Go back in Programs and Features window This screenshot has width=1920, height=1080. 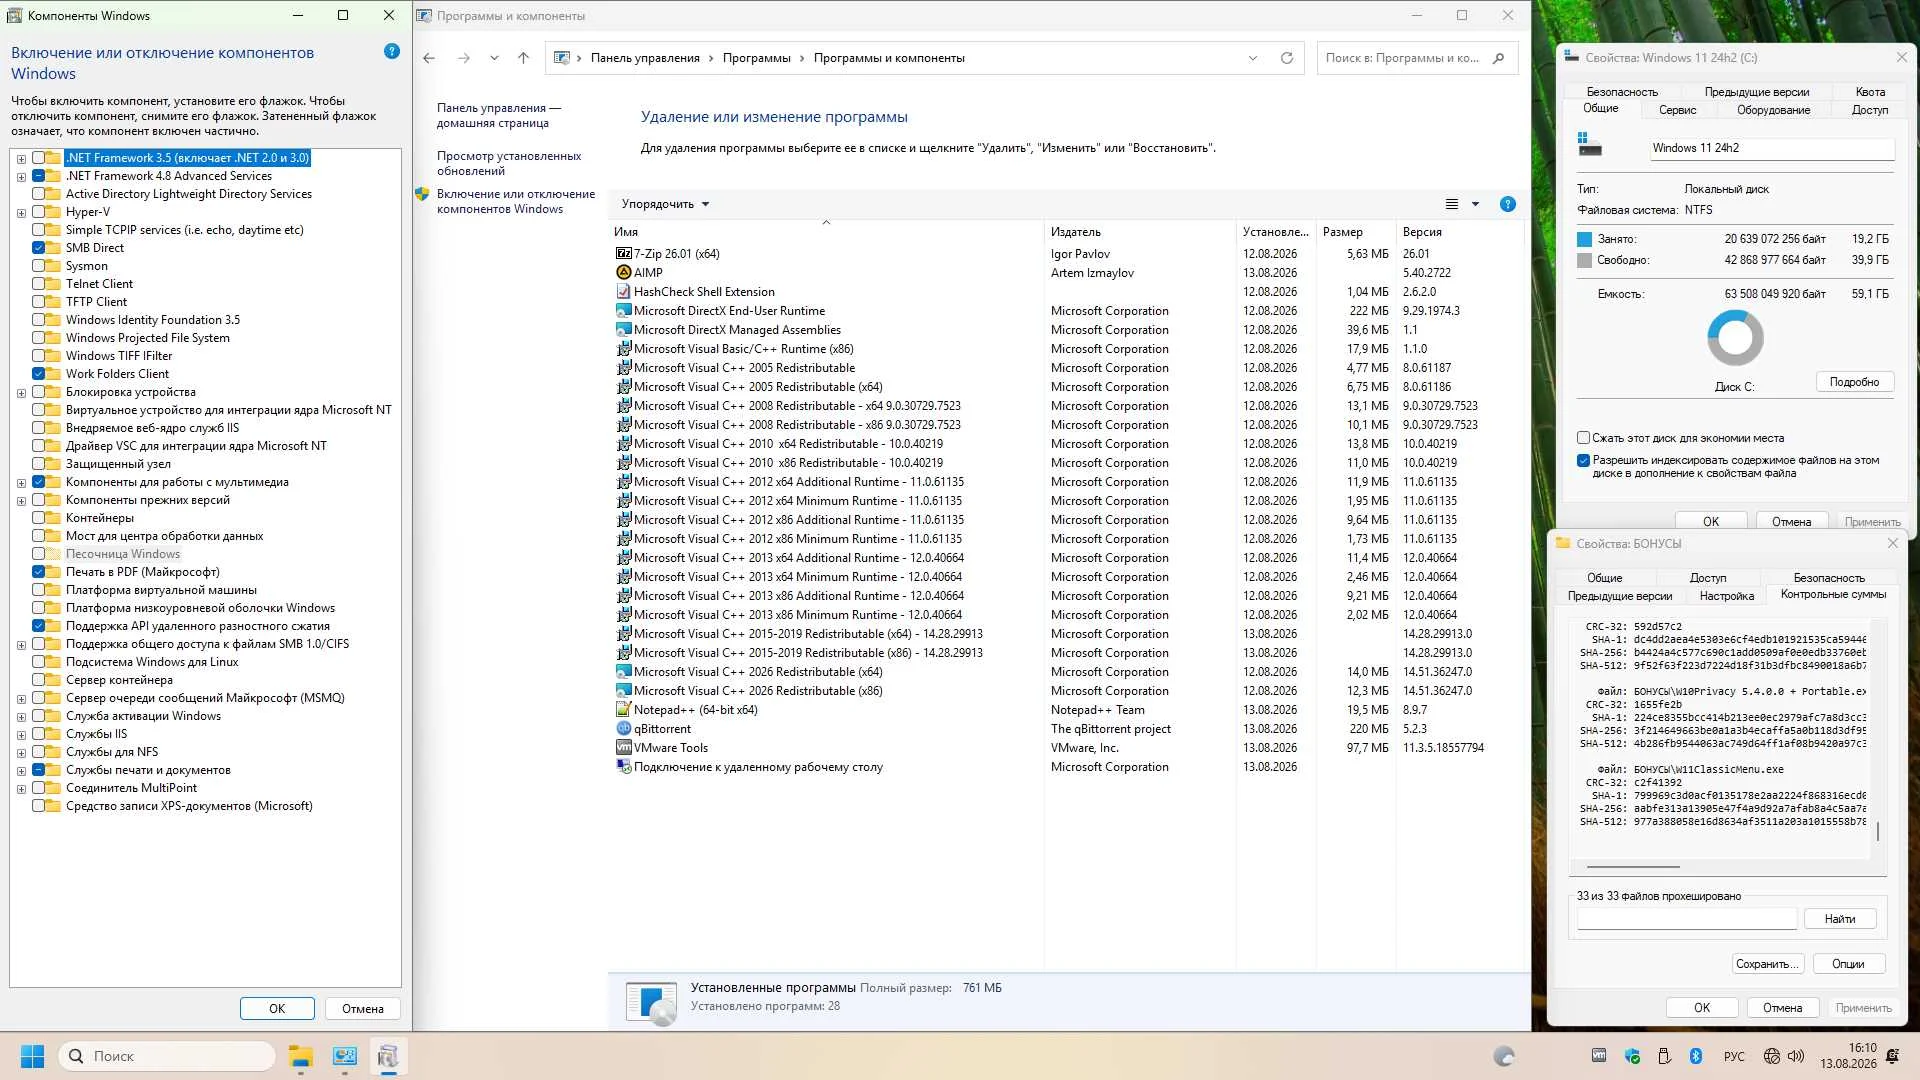(429, 58)
